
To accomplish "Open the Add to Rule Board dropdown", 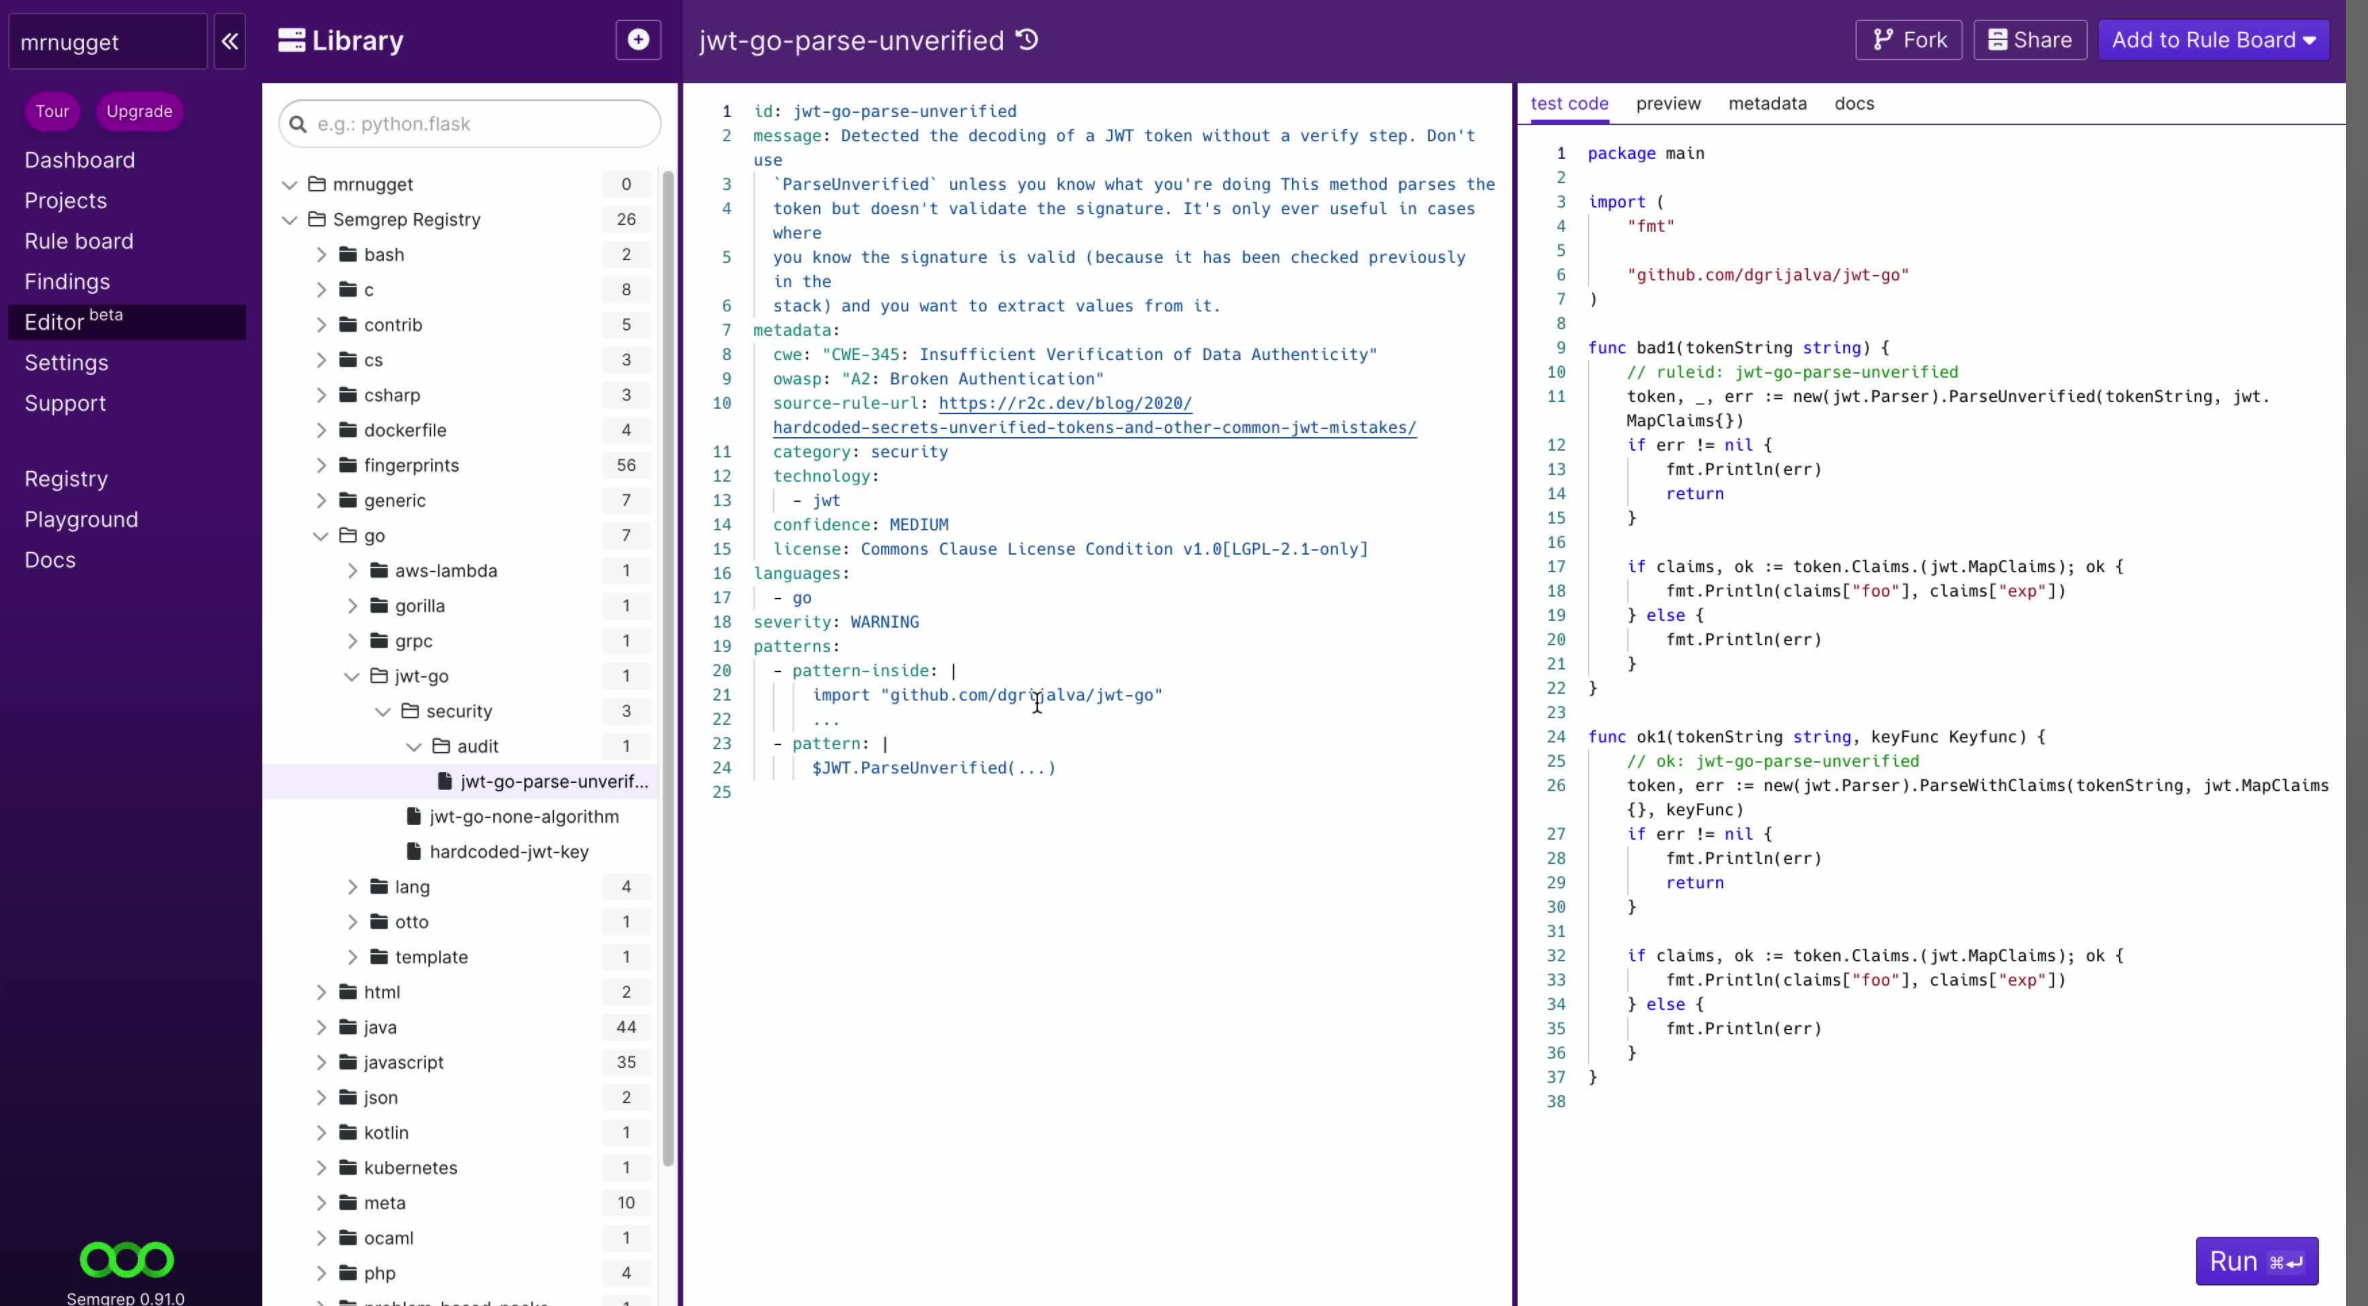I will pyautogui.click(x=2213, y=40).
